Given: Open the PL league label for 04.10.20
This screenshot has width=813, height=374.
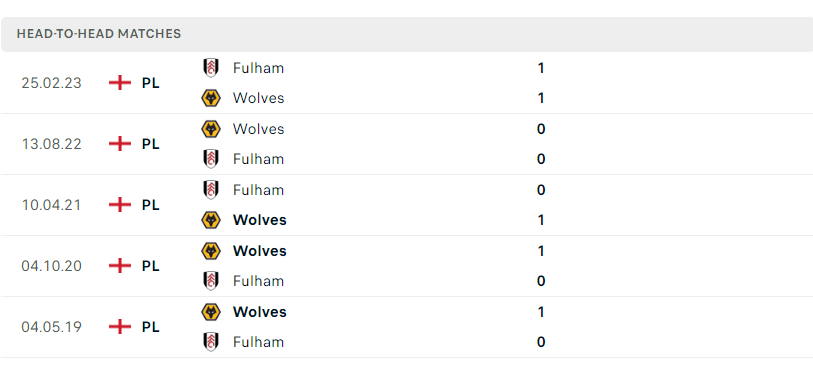Looking at the screenshot, I should 150,266.
